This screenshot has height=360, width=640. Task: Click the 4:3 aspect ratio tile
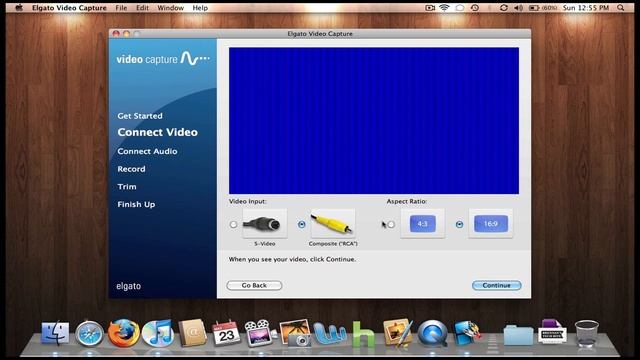pos(422,223)
